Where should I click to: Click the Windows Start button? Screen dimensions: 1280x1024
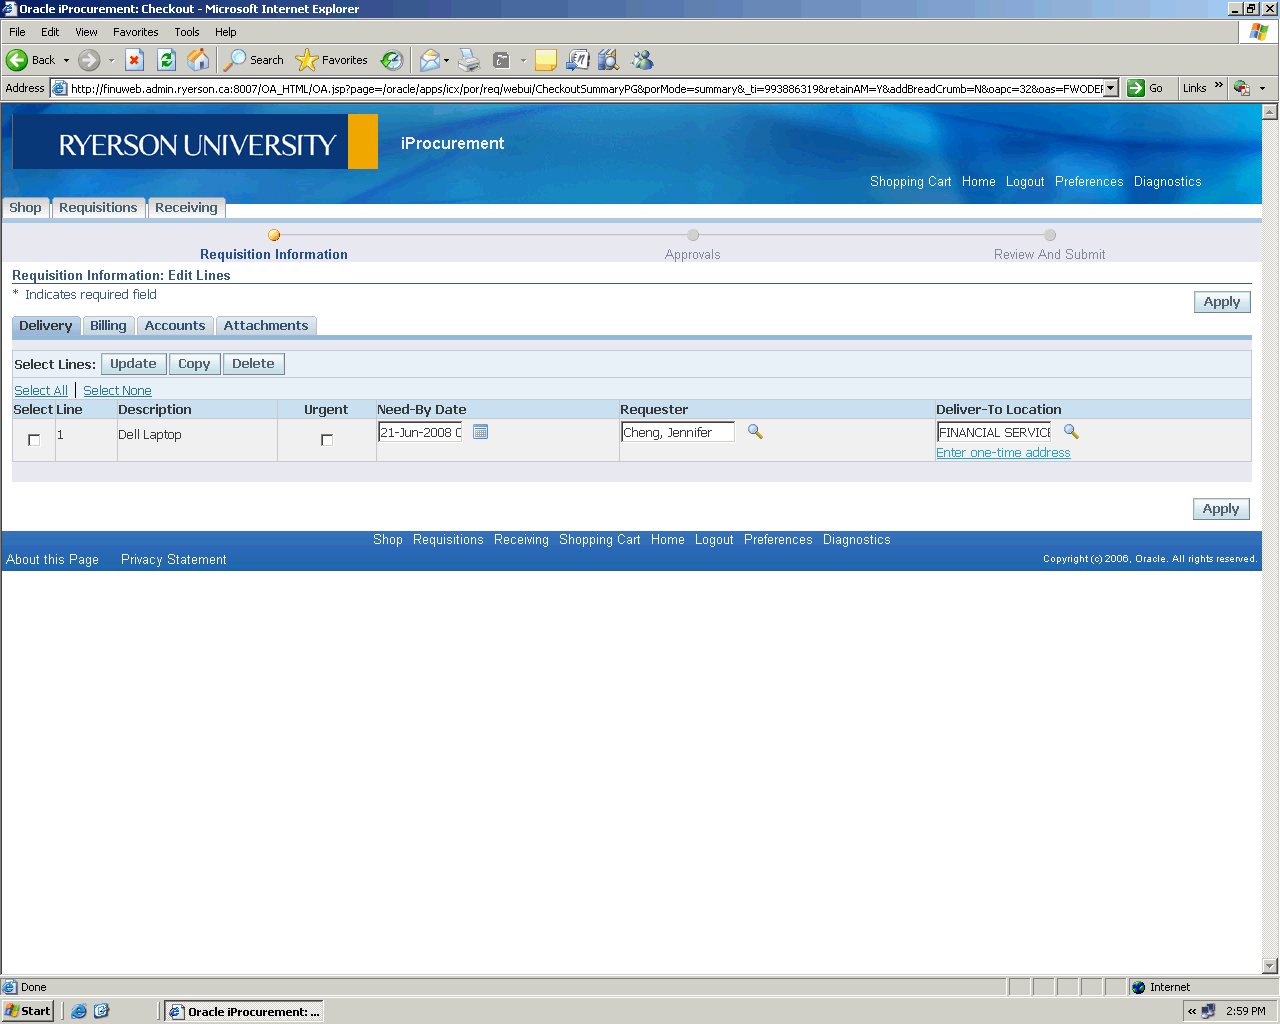coord(28,1011)
